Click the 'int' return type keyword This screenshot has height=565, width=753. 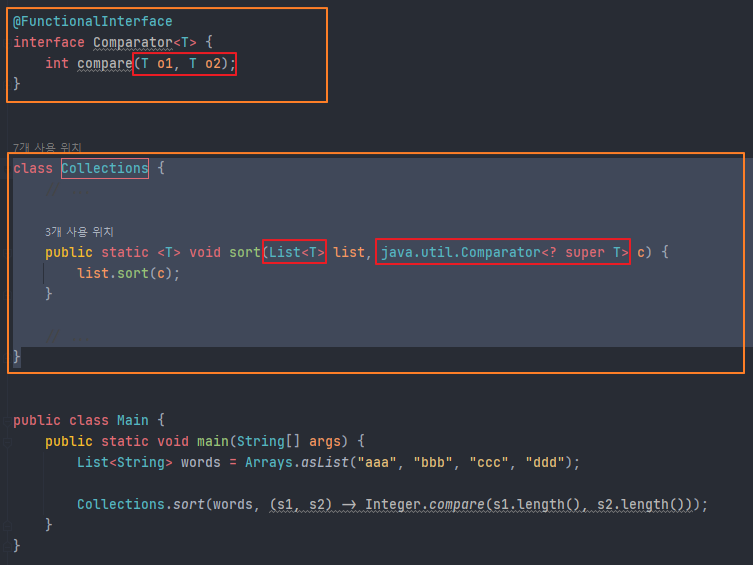tap(57, 63)
